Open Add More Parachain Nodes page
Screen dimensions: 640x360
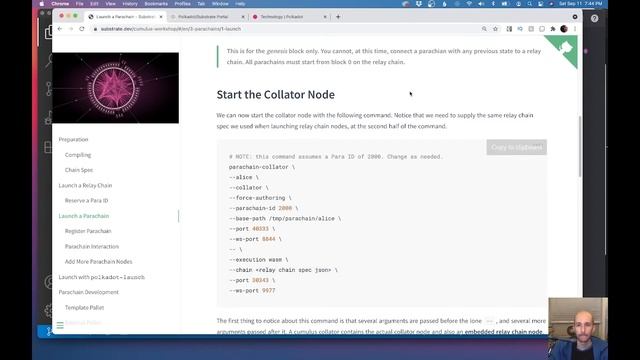[x=98, y=262]
